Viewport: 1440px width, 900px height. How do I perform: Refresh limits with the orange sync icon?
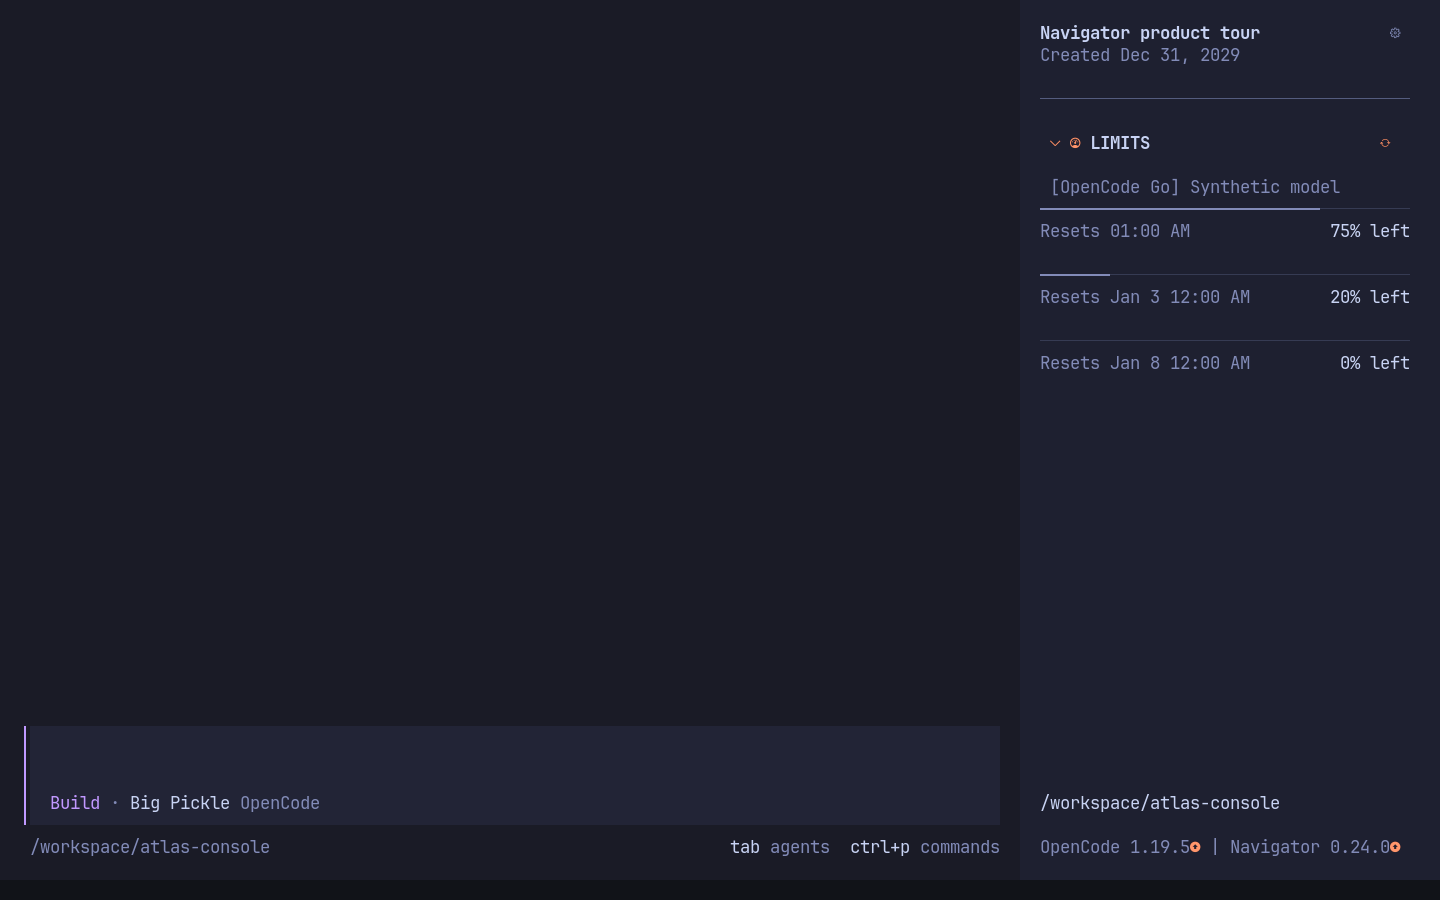1385,143
